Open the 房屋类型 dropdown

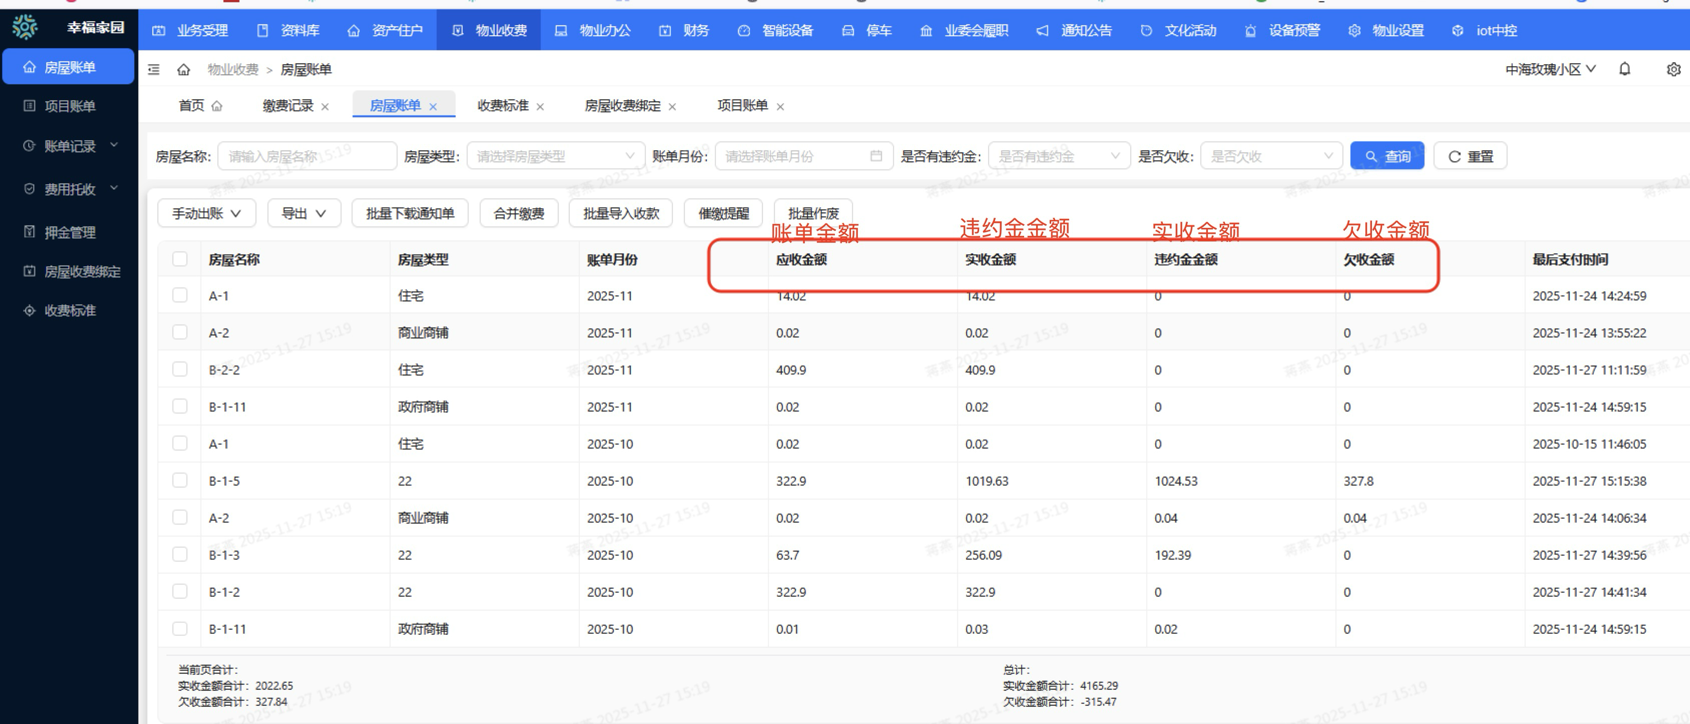coord(555,156)
